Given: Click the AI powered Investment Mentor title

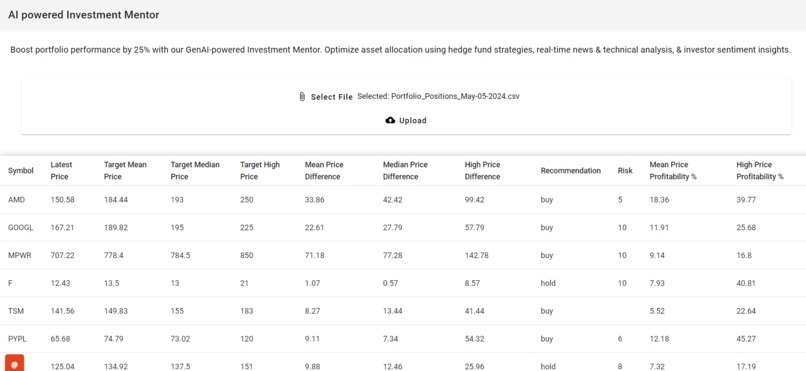Looking at the screenshot, I should click(84, 15).
